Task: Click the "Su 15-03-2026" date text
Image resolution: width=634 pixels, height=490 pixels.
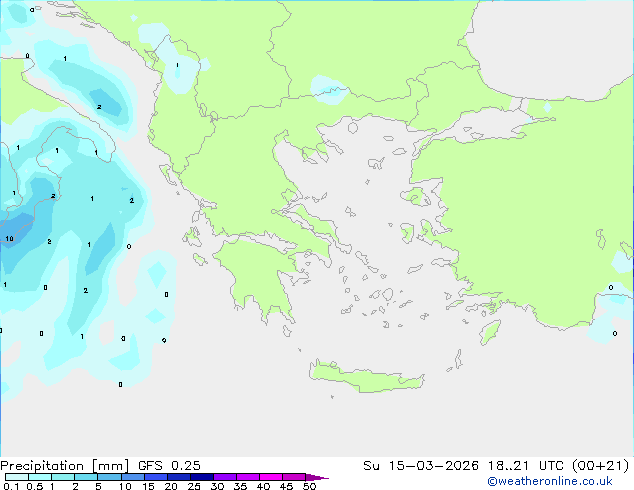Action: [421, 465]
